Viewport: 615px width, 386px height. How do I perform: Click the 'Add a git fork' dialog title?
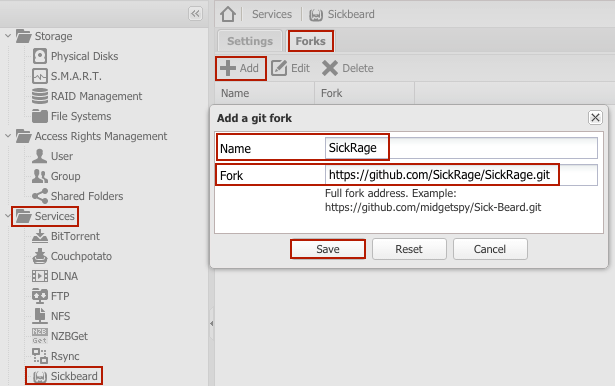[254, 118]
